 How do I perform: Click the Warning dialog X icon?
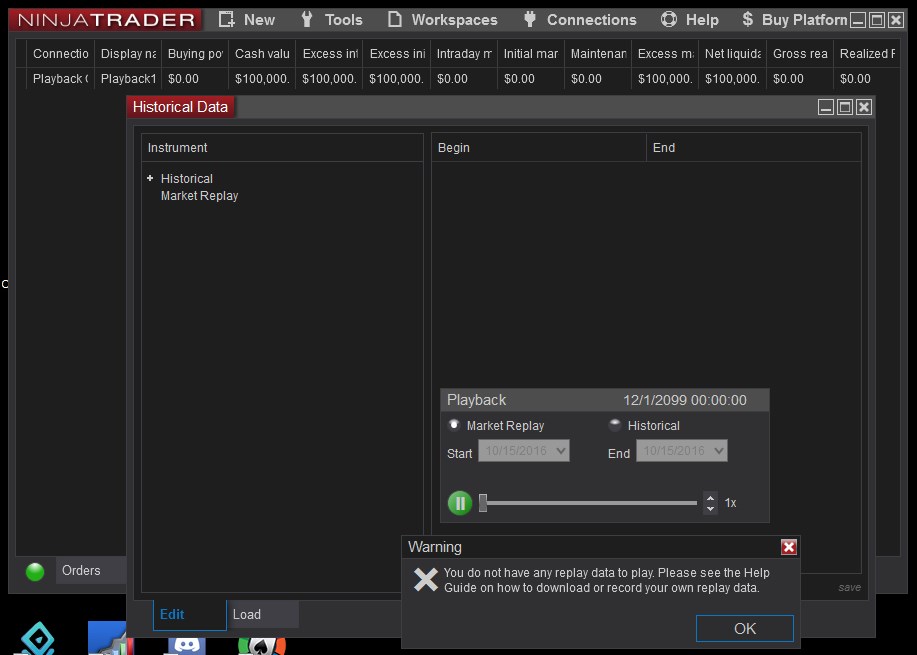pos(425,580)
